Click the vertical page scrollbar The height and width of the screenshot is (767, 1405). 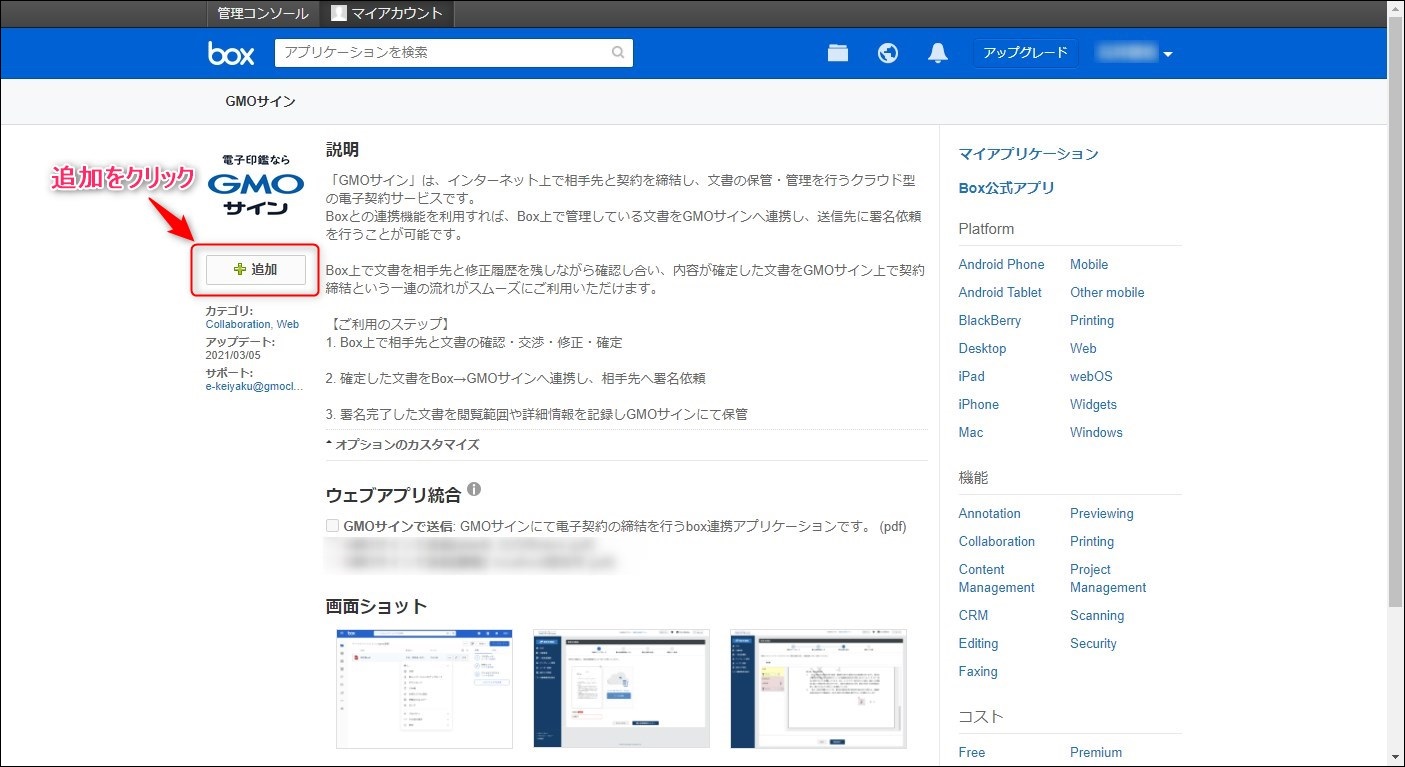pos(1396,310)
